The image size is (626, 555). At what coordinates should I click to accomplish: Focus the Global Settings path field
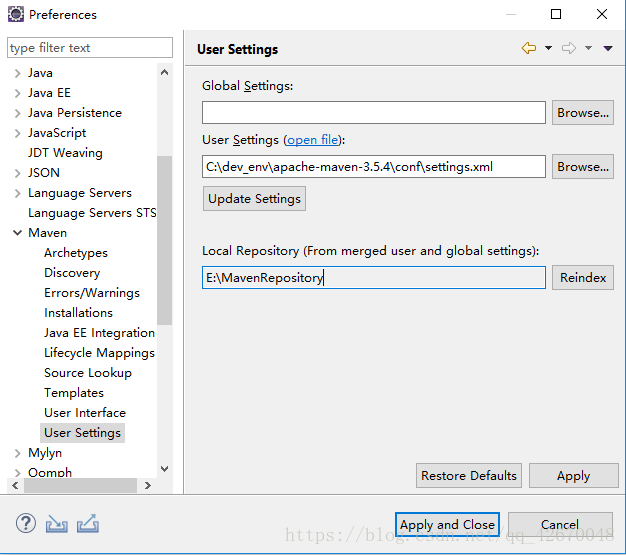point(374,113)
